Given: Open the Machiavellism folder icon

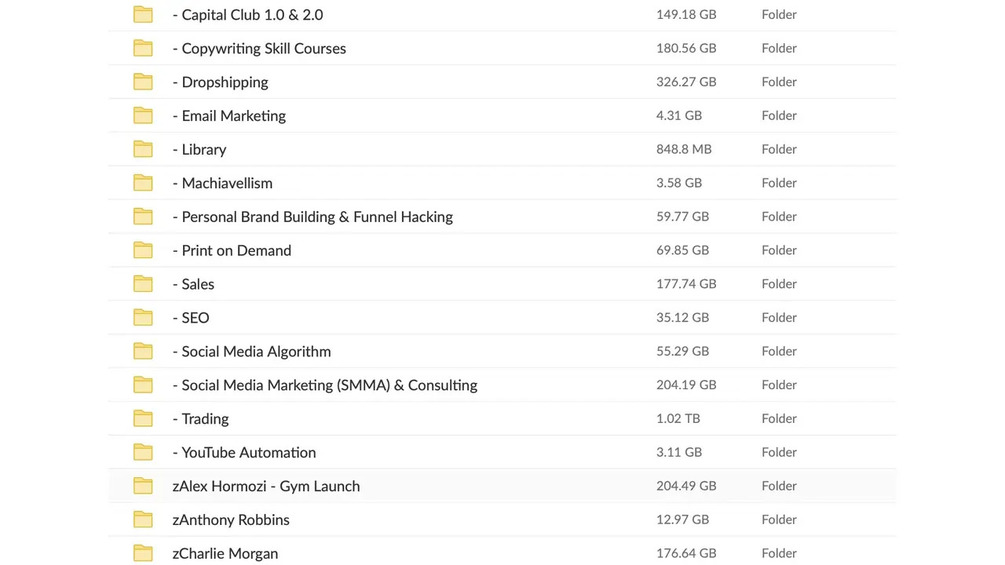Looking at the screenshot, I should click(x=143, y=183).
